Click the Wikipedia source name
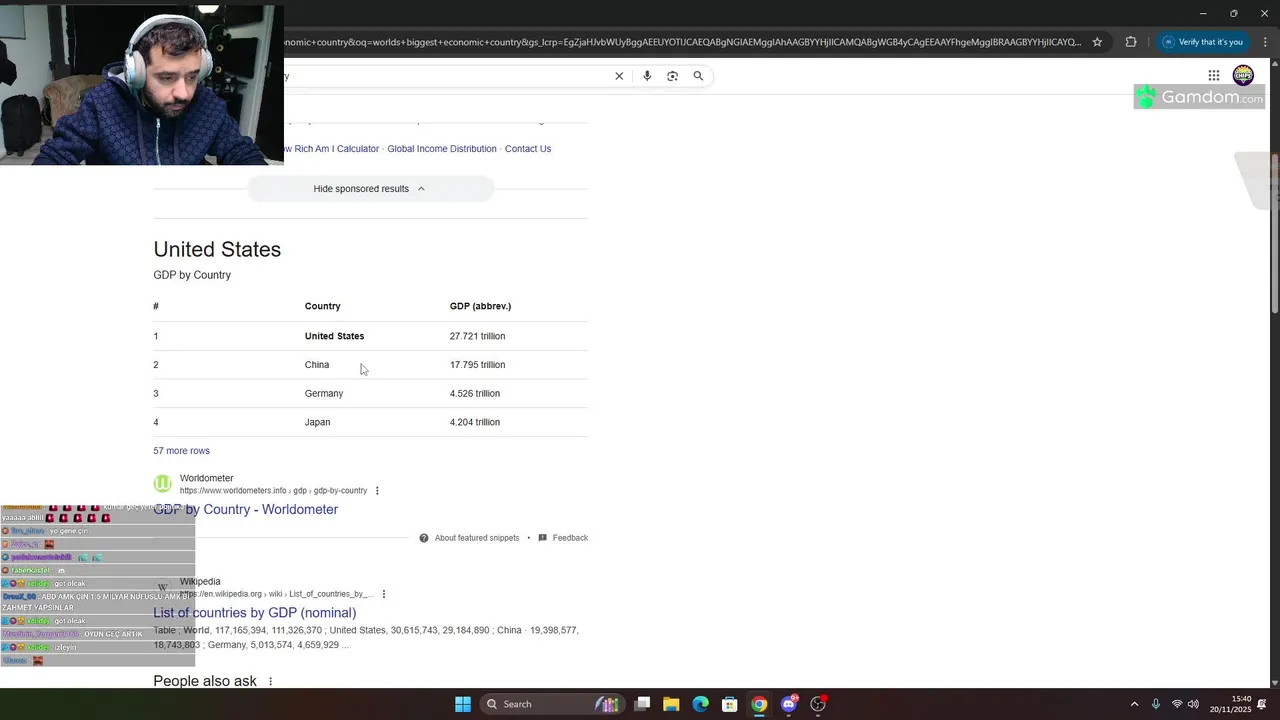1280x720 pixels. tap(200, 582)
